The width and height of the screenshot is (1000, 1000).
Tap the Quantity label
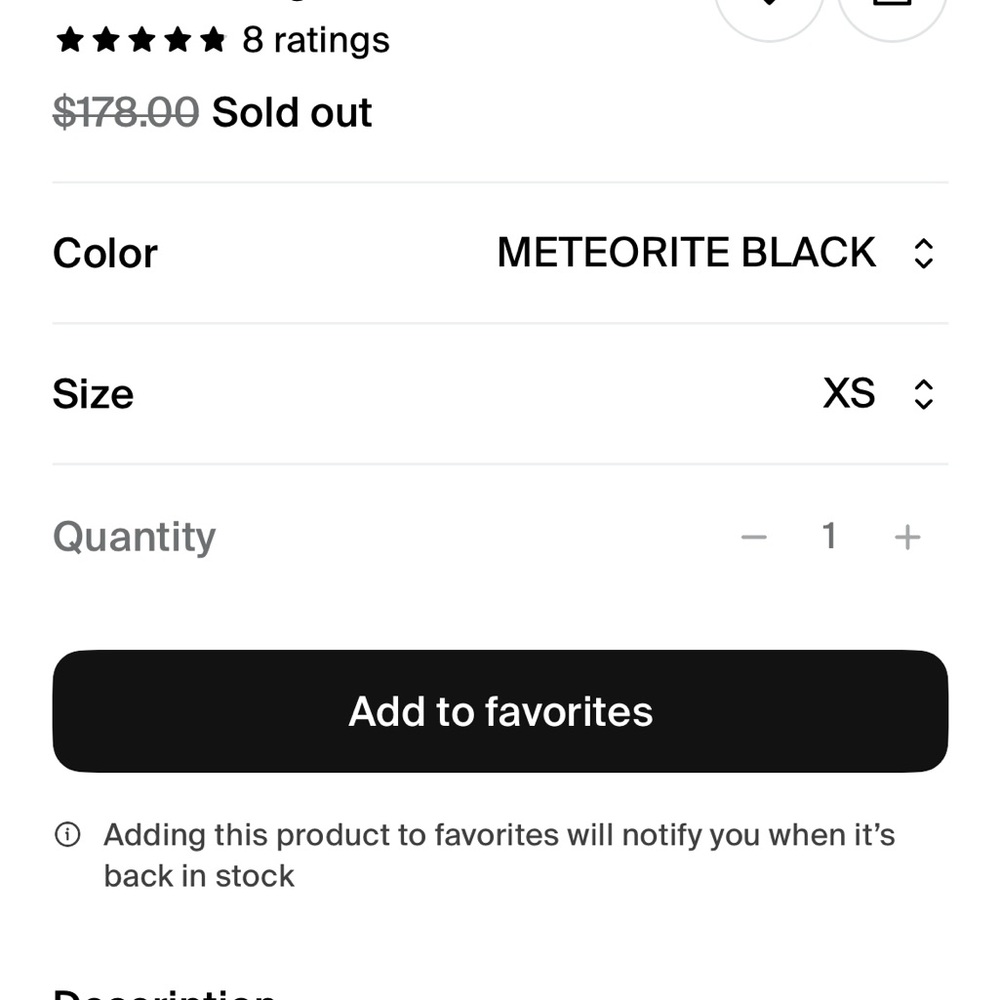coord(135,538)
